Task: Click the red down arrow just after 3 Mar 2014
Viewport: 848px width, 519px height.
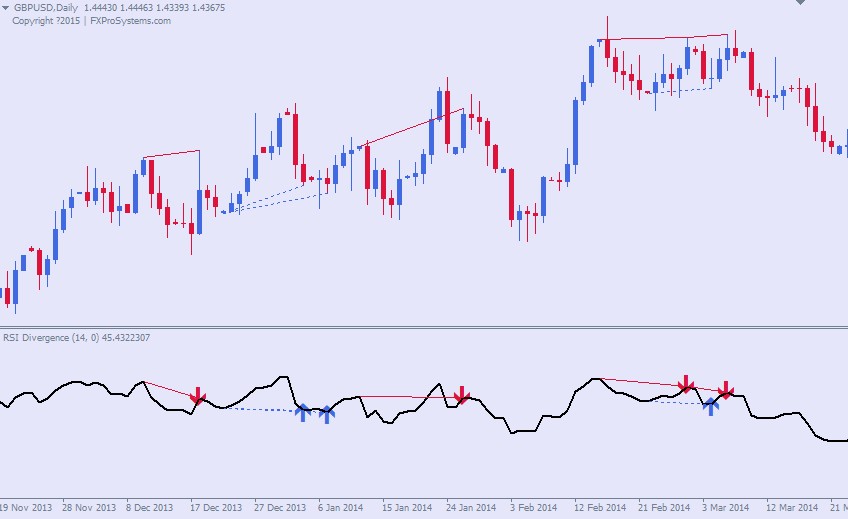Action: [725, 390]
